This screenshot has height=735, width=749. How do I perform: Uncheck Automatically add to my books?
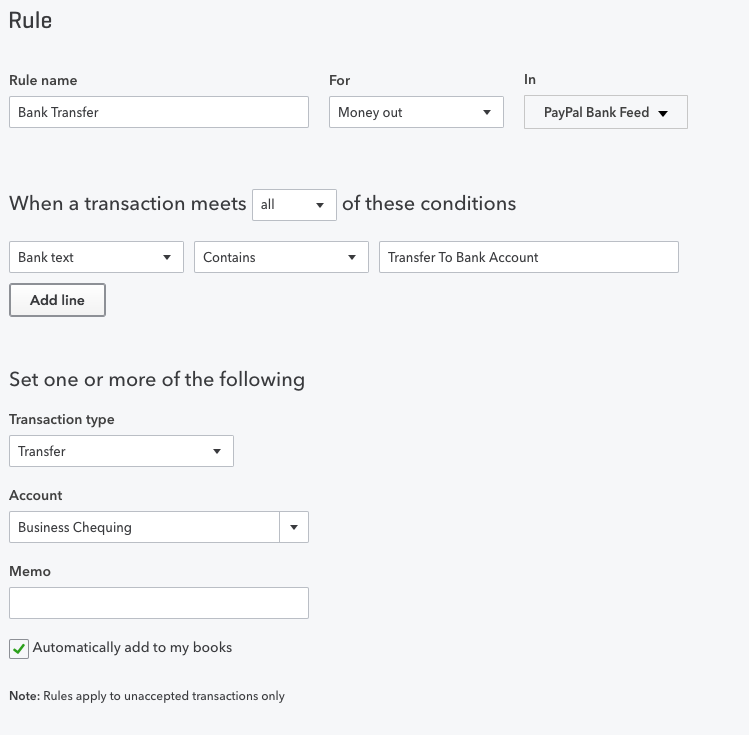(19, 649)
